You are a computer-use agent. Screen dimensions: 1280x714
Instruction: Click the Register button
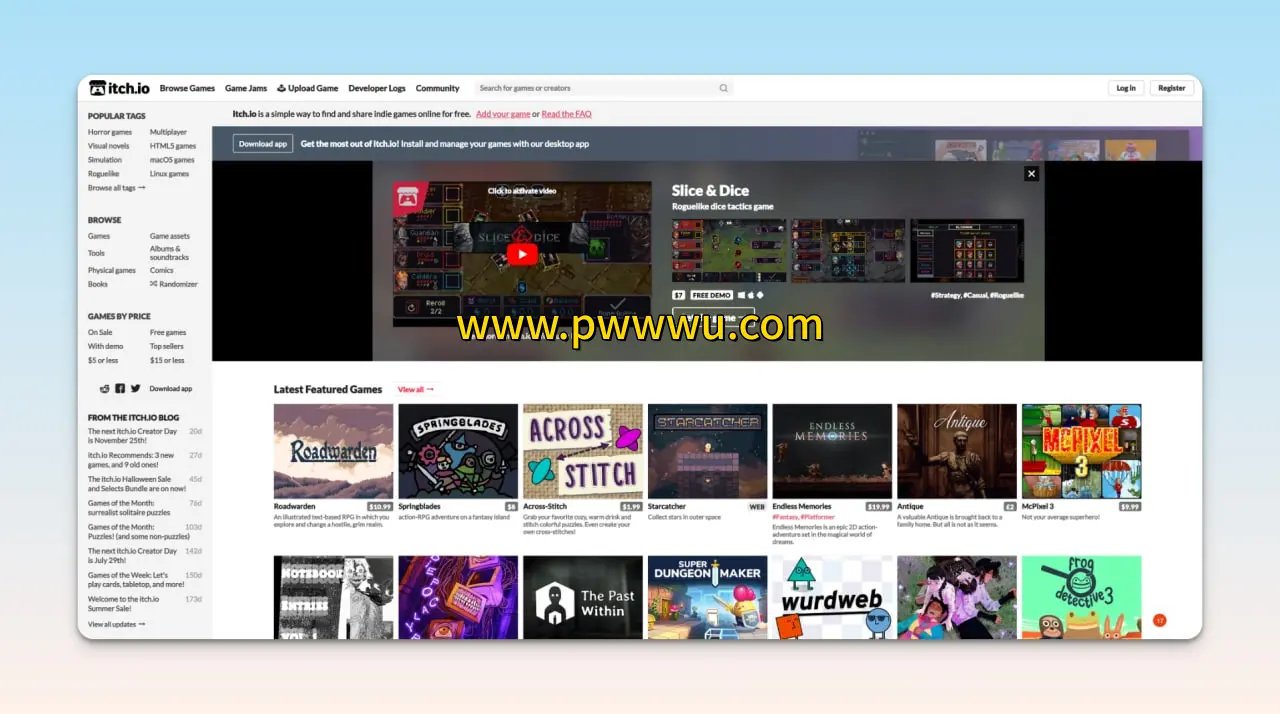tap(1171, 88)
